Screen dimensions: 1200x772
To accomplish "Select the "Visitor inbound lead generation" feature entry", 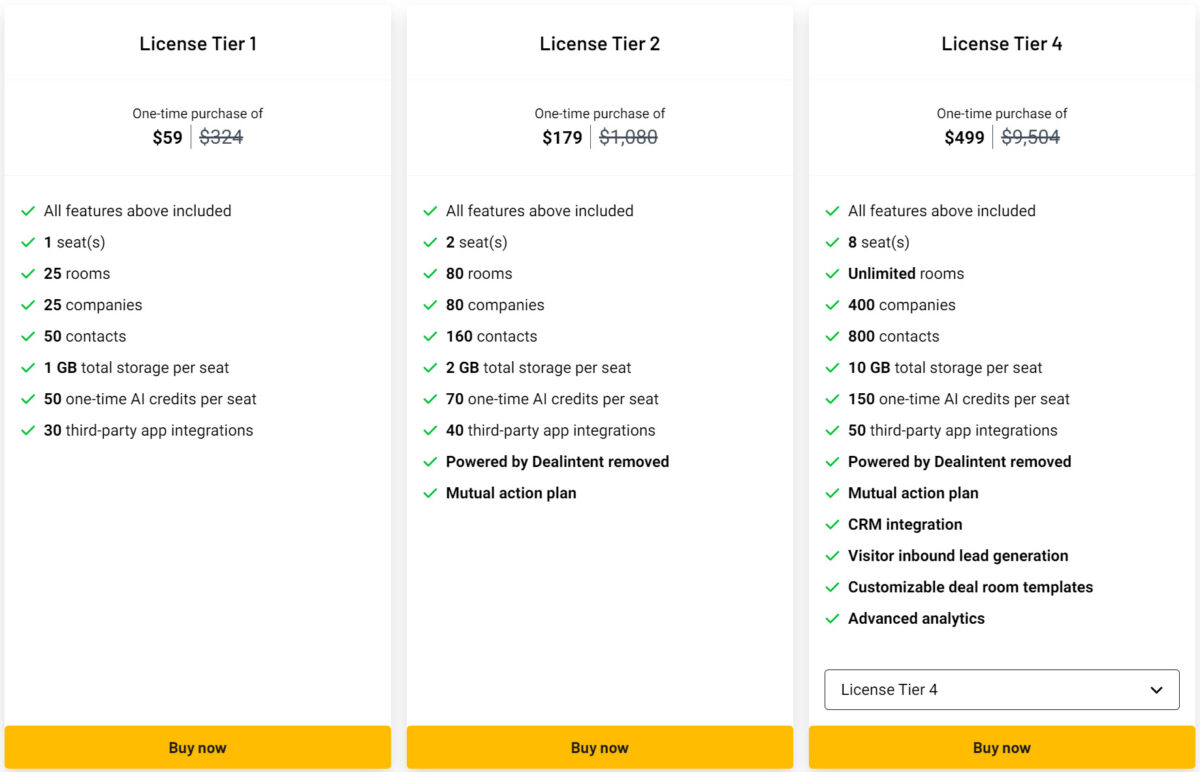I will point(958,556).
